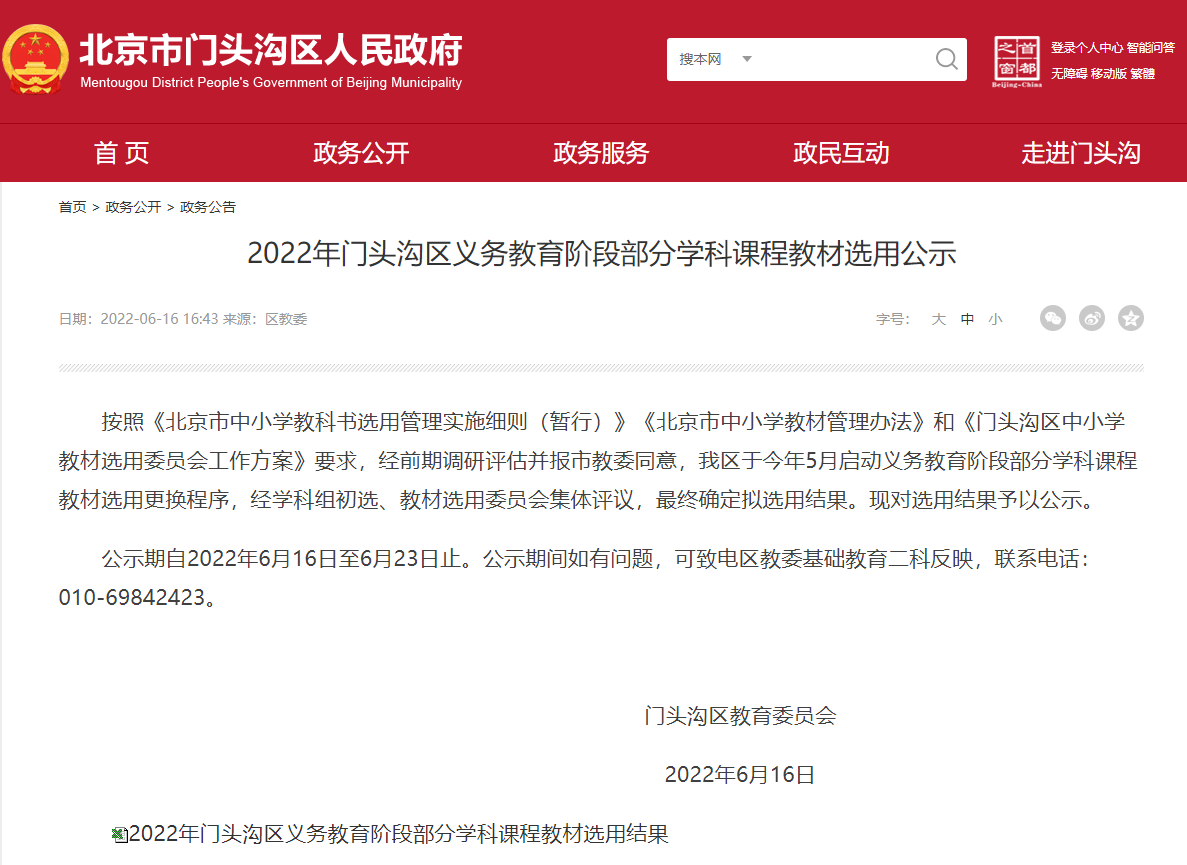Set font size to 中 (medium)
This screenshot has height=865, width=1187.
click(x=967, y=320)
